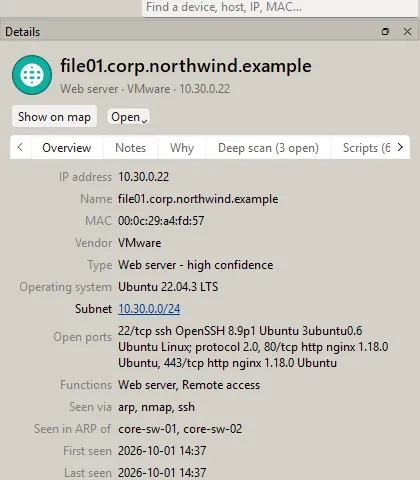The width and height of the screenshot is (420, 480).
Task: Select Operating system value Ubuntu 22.04.3 LTS
Action: (168, 287)
